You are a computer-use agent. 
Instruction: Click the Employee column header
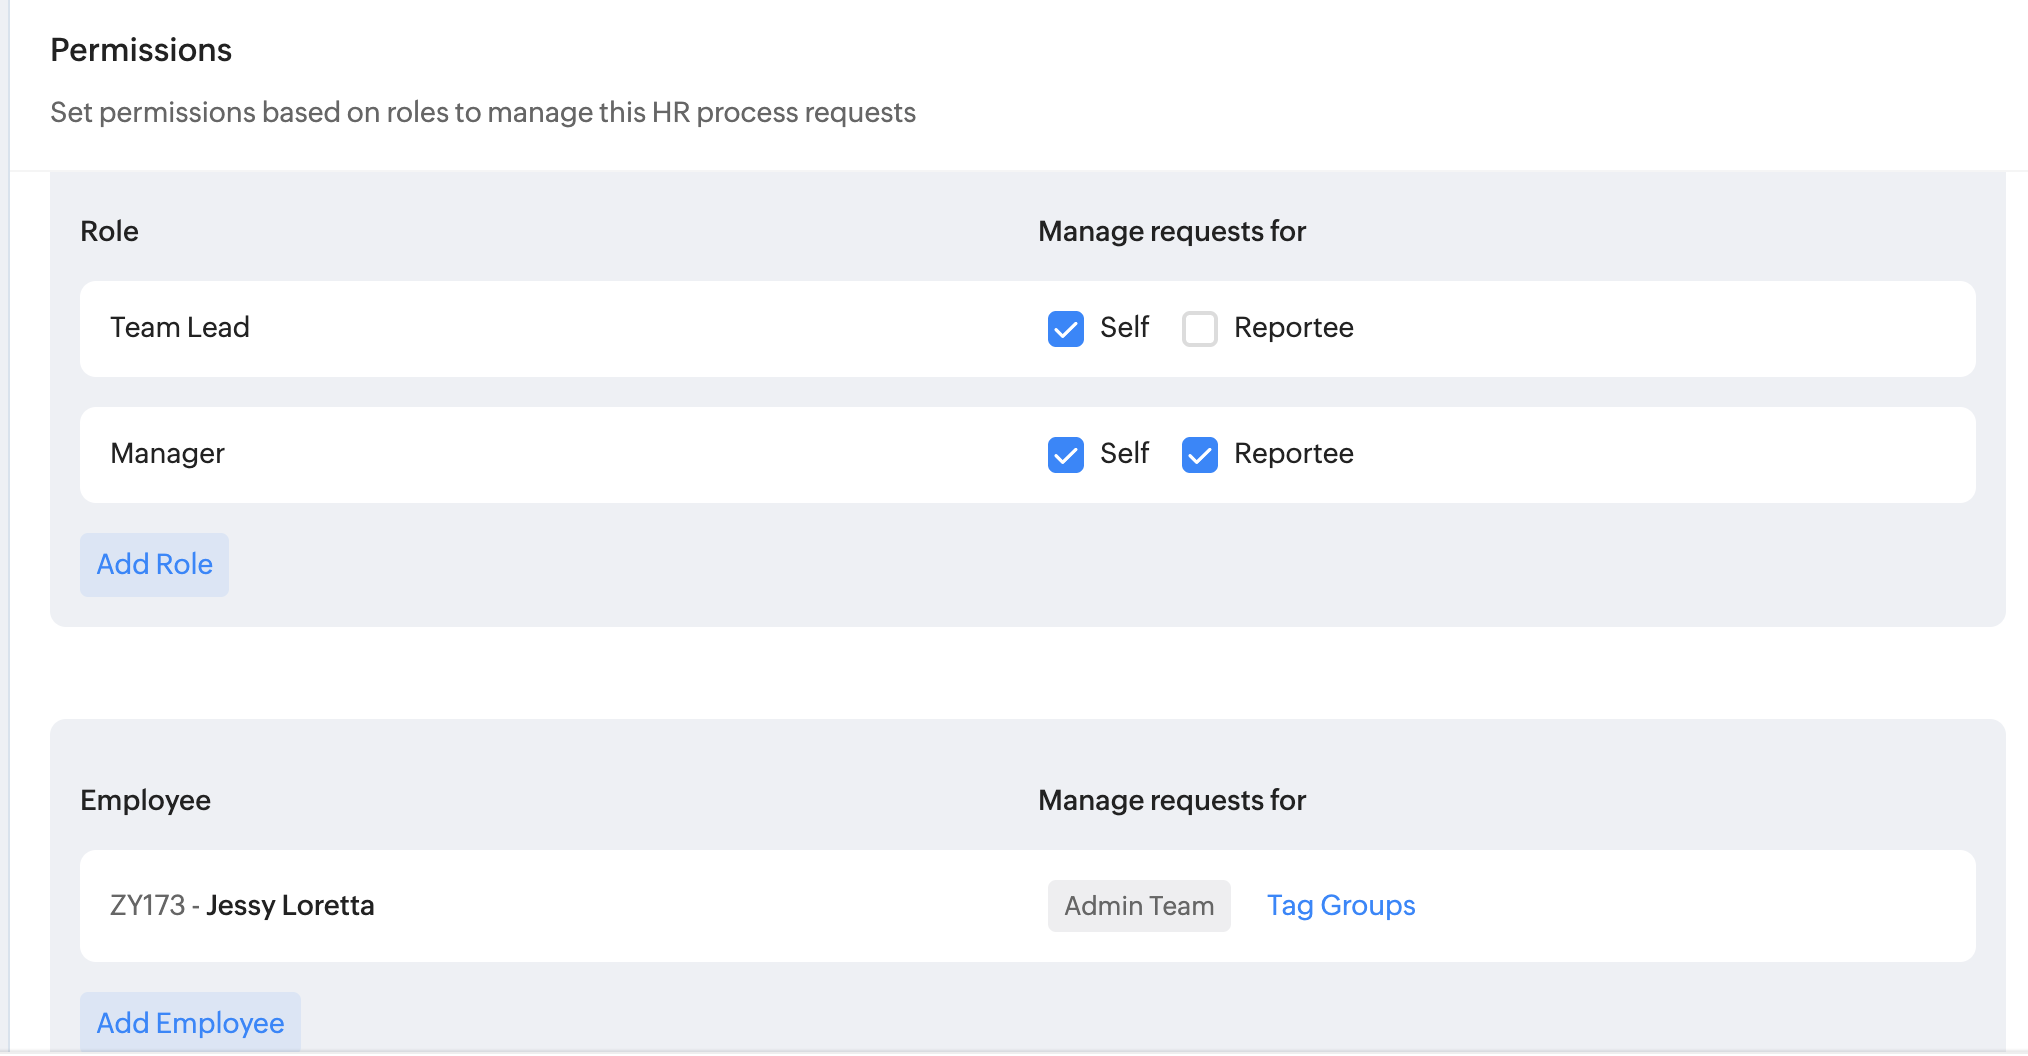click(145, 801)
